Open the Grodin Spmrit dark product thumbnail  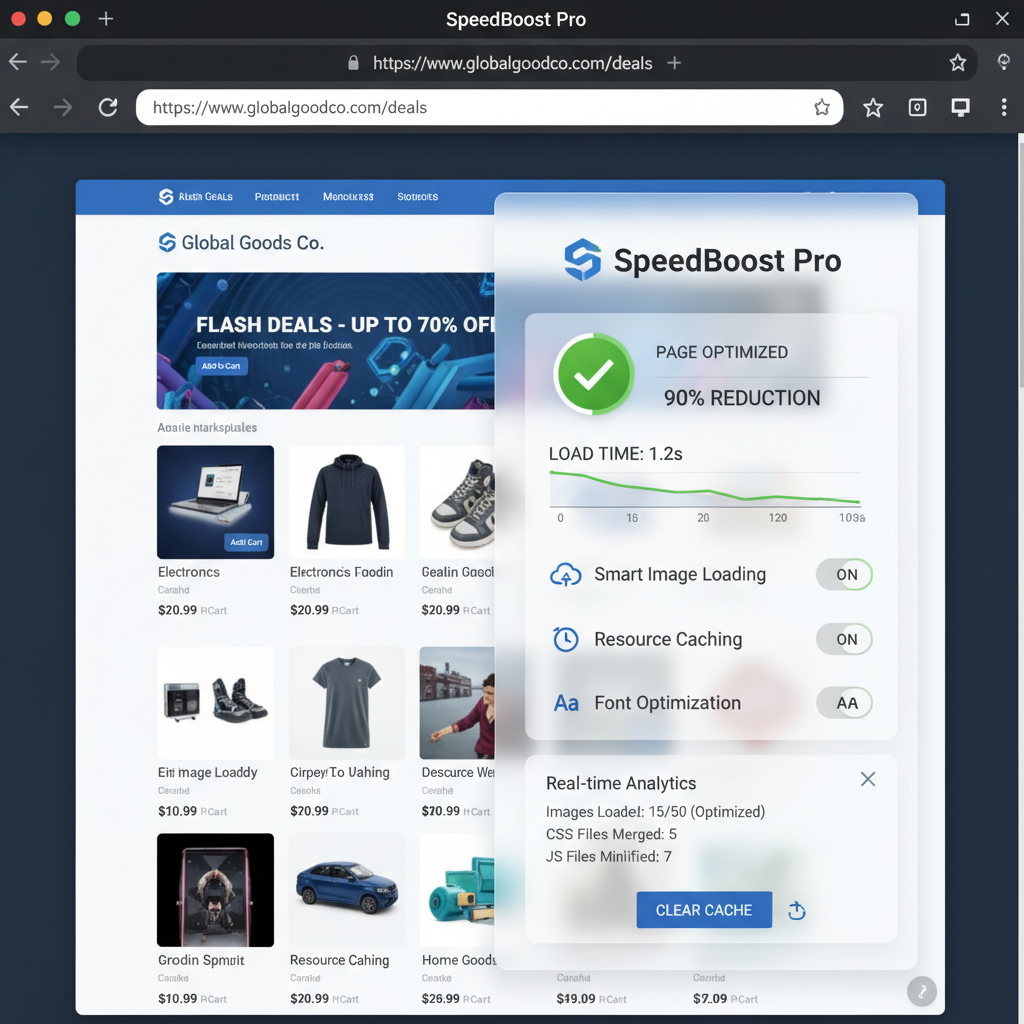coord(216,890)
